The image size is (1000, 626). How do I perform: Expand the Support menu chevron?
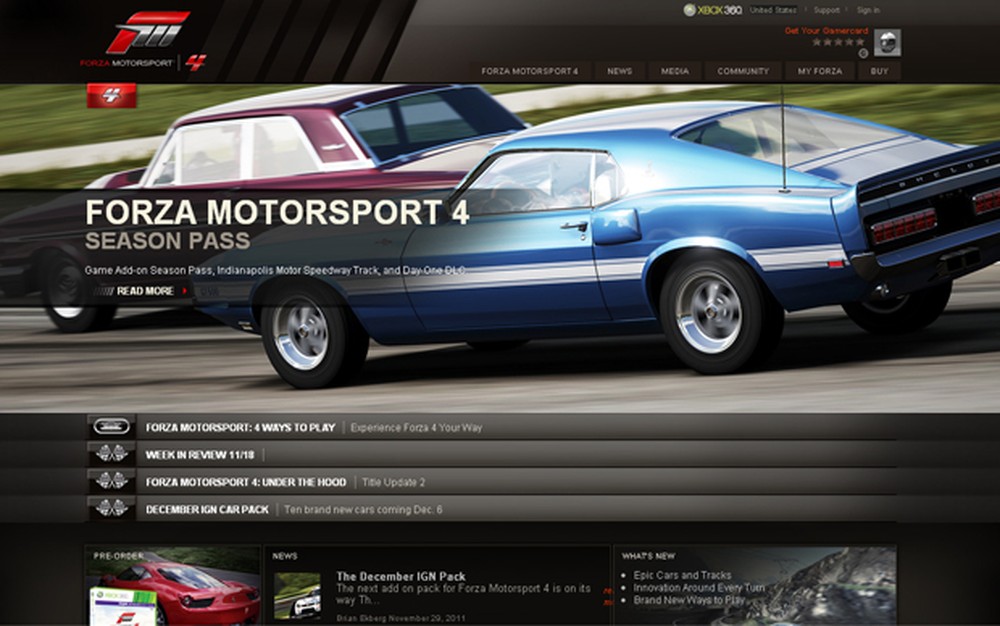[x=845, y=9]
